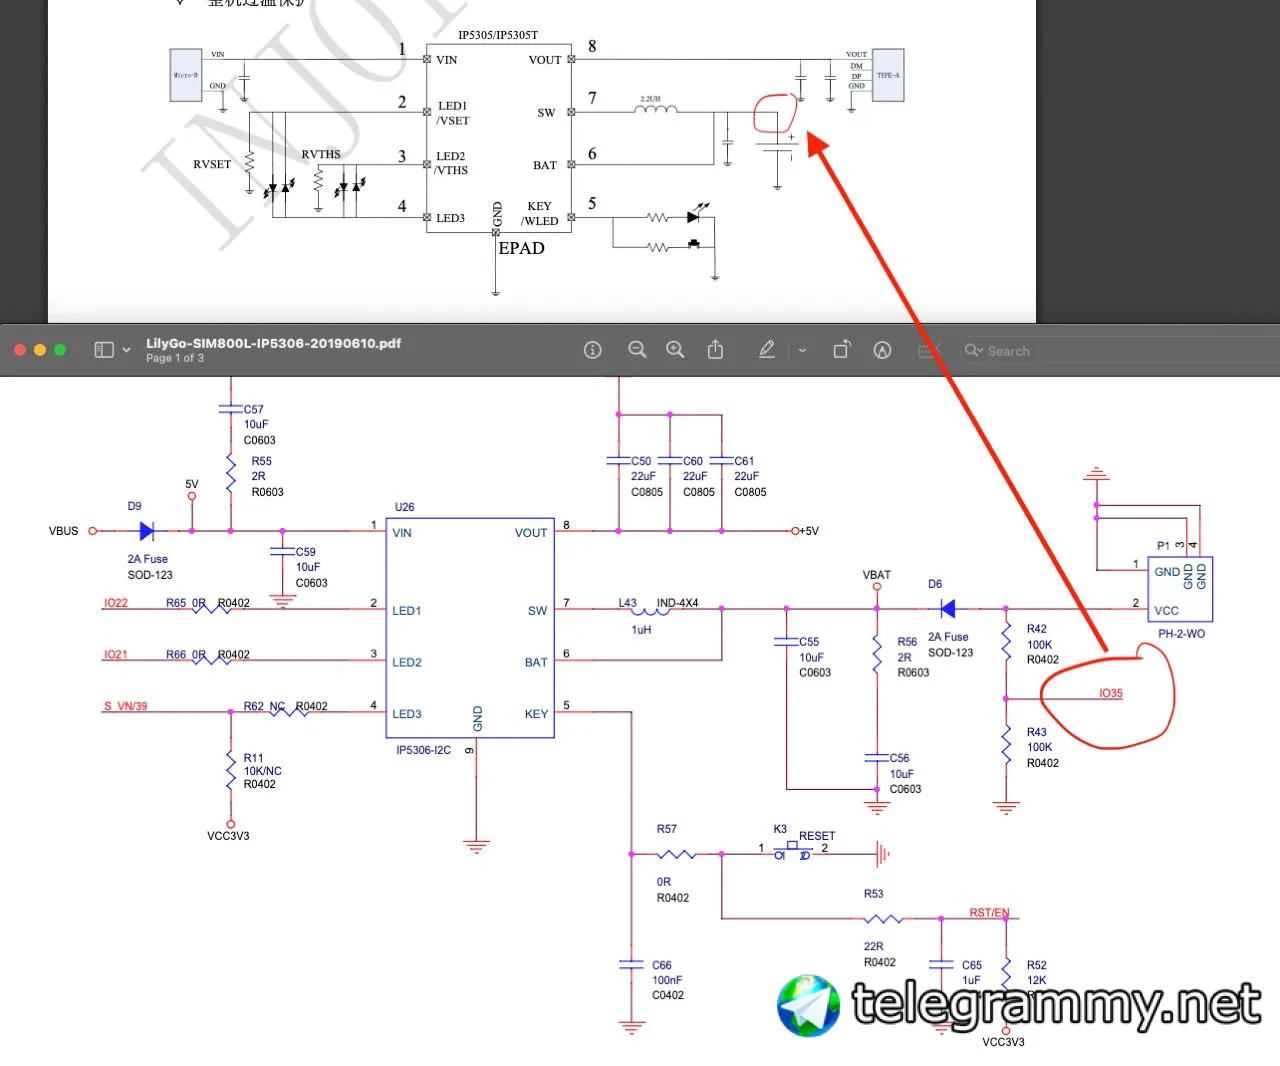The height and width of the screenshot is (1066, 1280).
Task: Show the document inspector info icon
Action: click(x=593, y=350)
